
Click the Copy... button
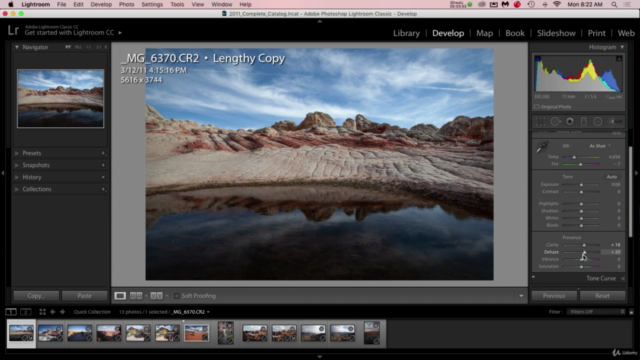[x=36, y=296]
